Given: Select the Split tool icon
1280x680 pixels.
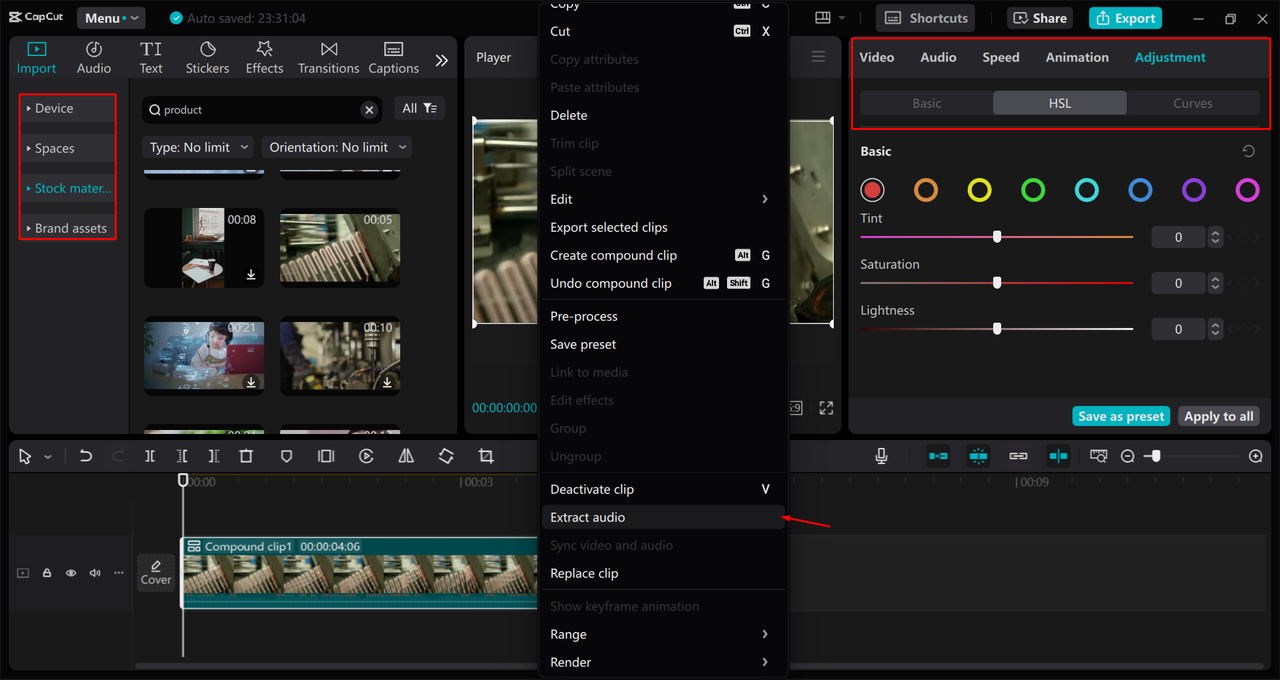Looking at the screenshot, I should tap(149, 456).
